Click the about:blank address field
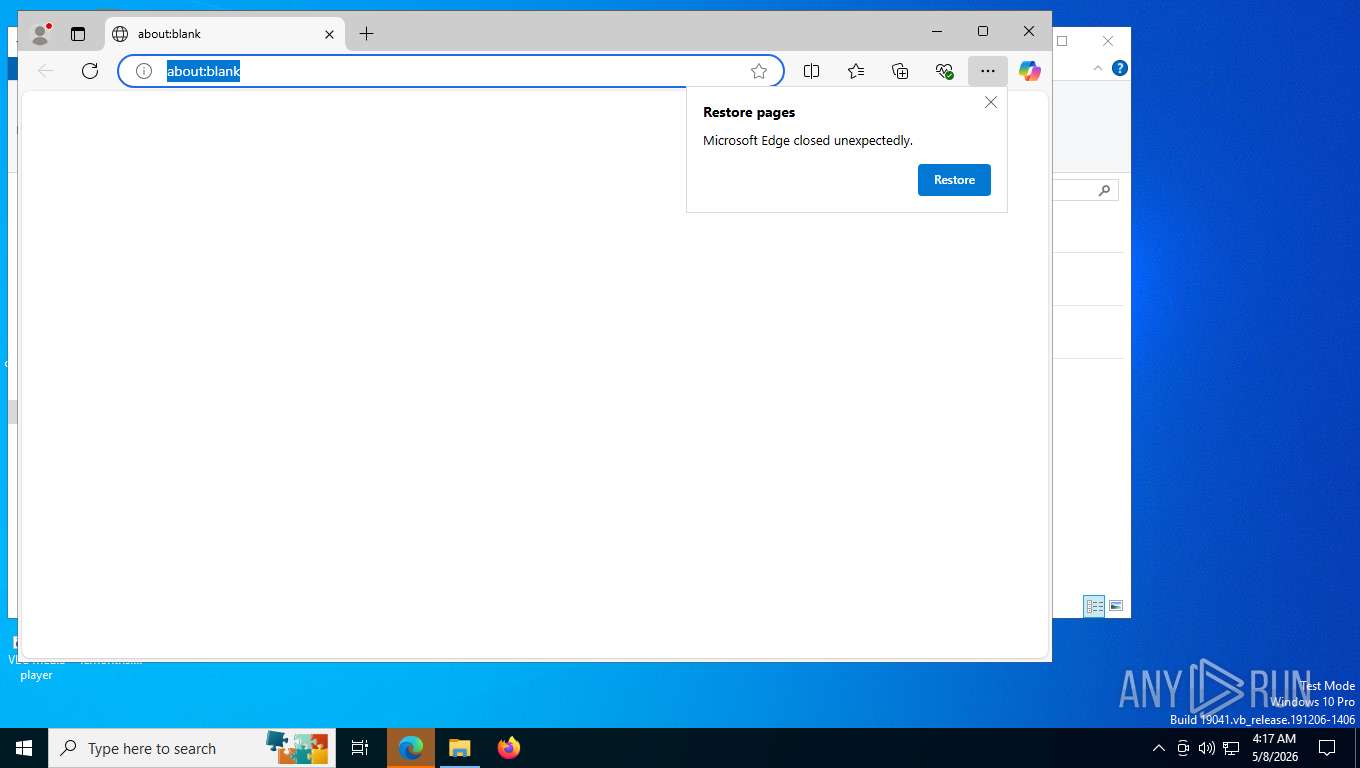The width and height of the screenshot is (1360, 768). pos(450,71)
